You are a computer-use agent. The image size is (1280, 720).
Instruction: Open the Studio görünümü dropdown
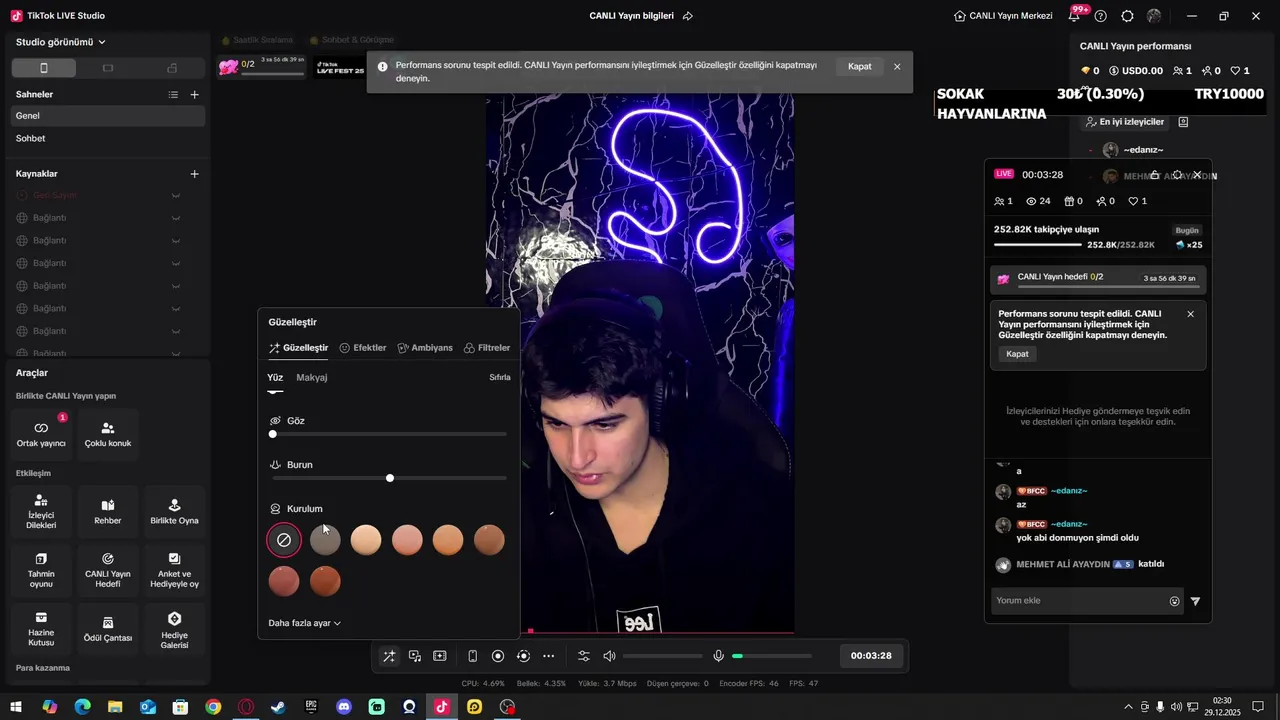click(x=61, y=42)
